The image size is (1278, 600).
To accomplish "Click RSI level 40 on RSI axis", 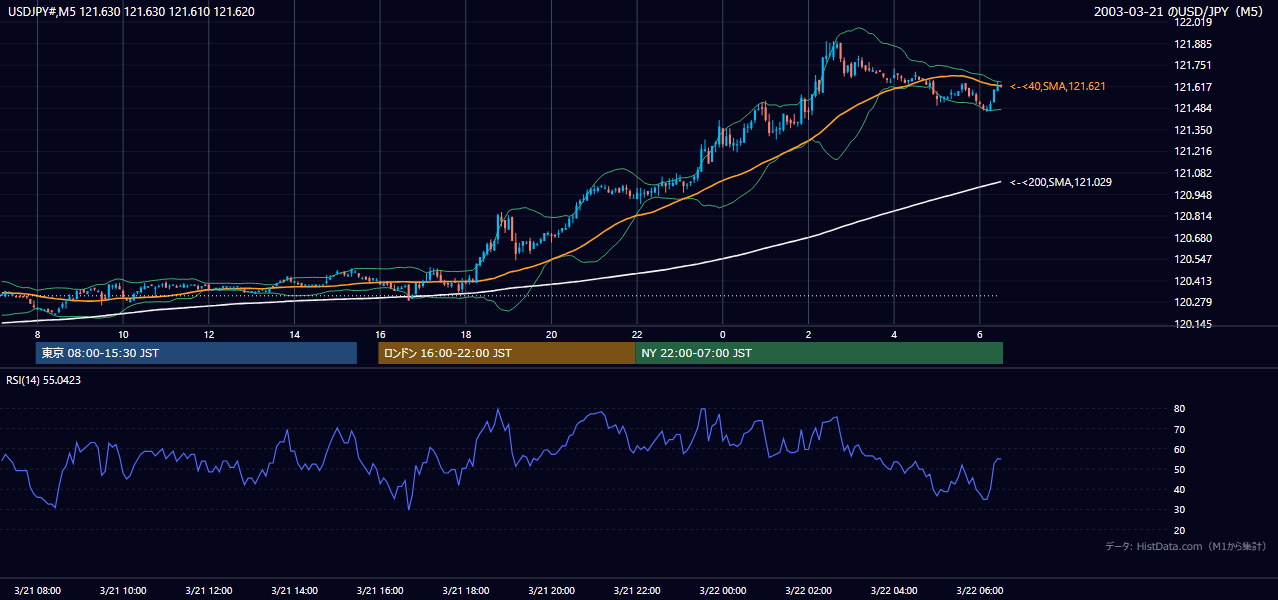I will click(1180, 489).
